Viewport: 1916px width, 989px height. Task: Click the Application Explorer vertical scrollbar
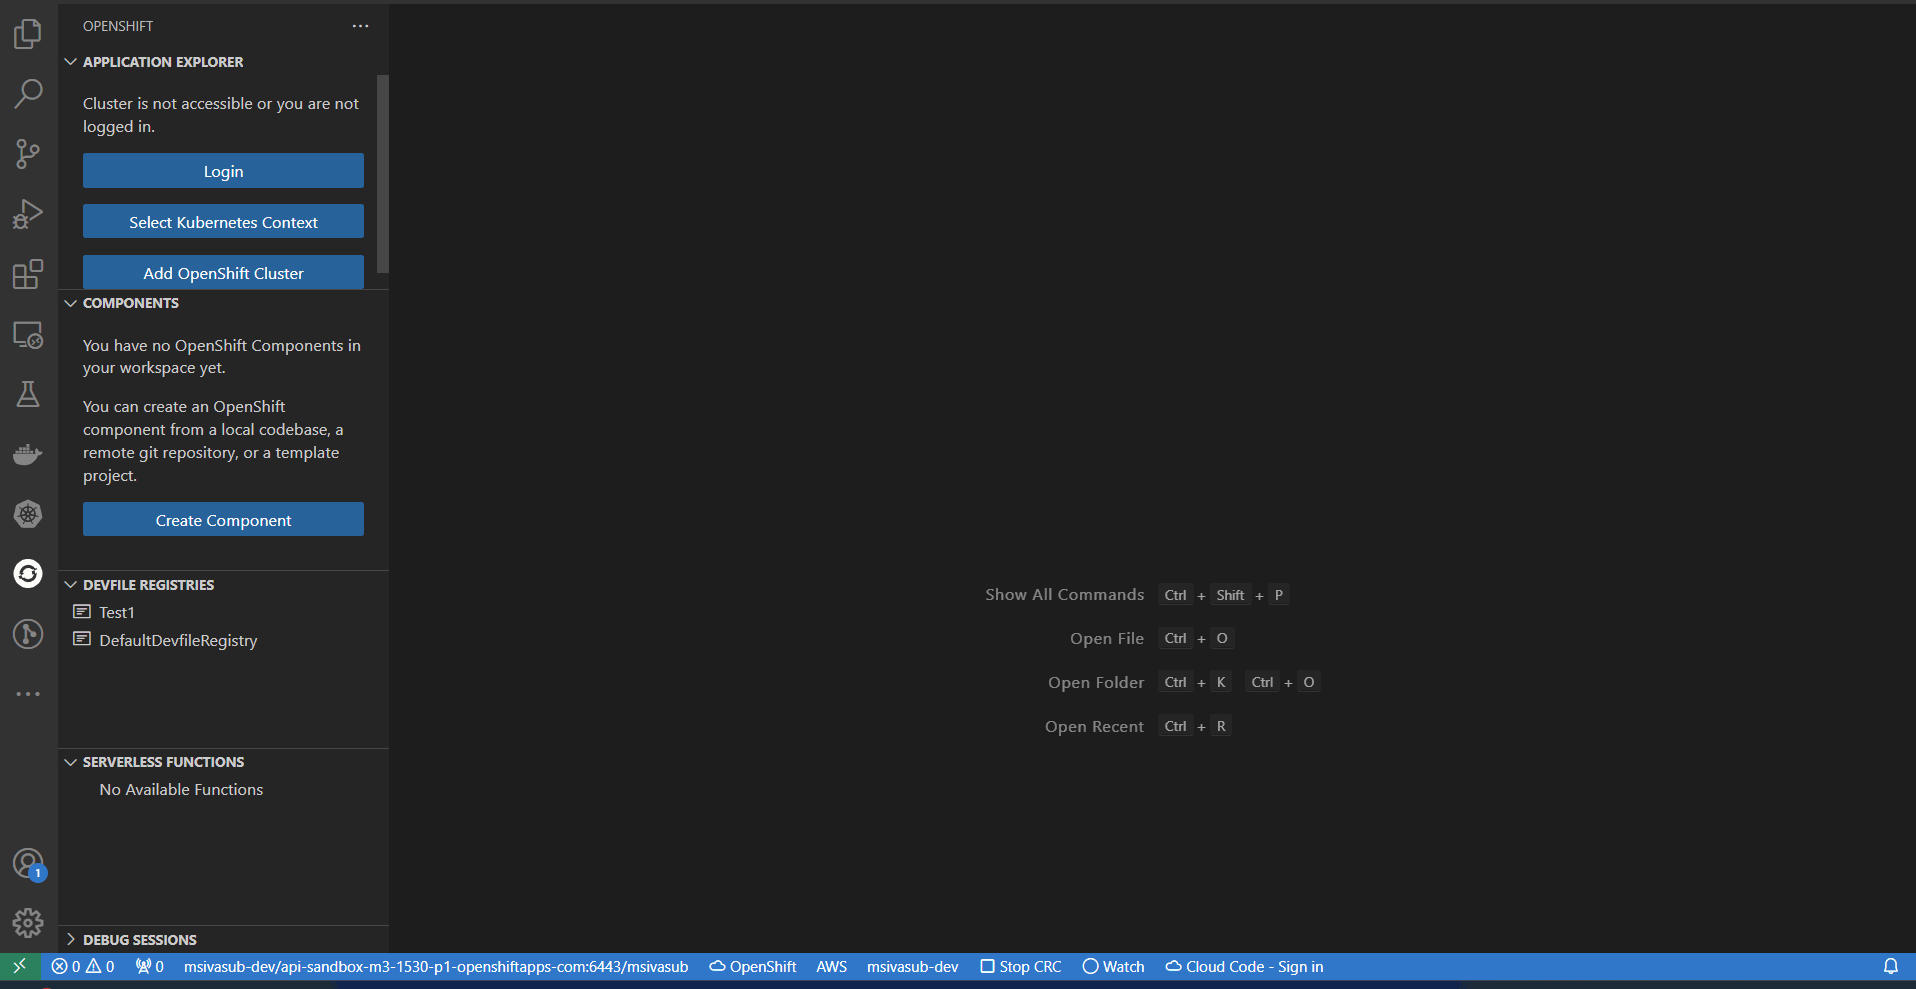coord(382,174)
